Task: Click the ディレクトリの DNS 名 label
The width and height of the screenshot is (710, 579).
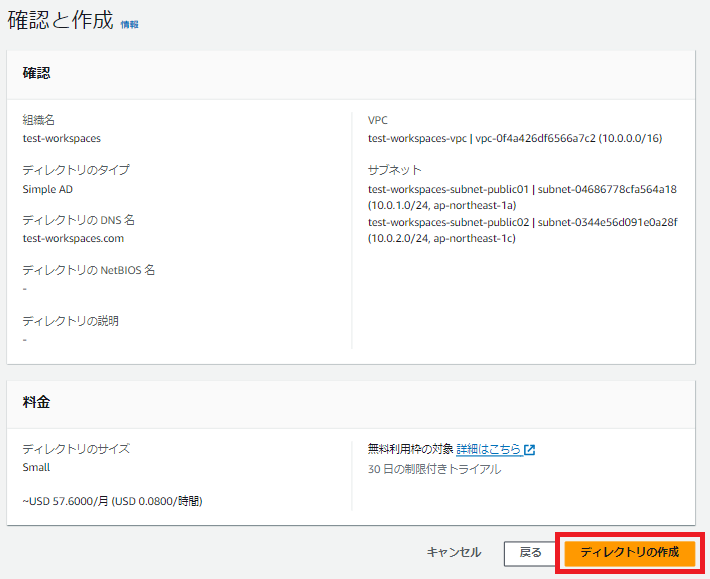Action: click(79, 220)
